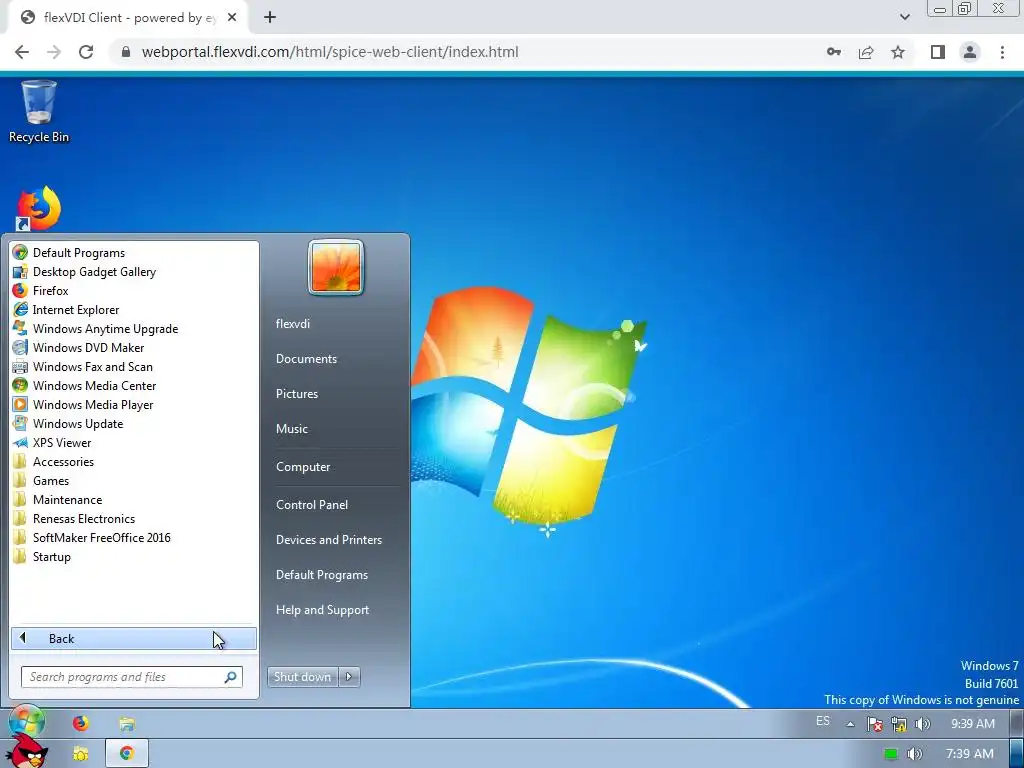Expand the Accessories folder

(x=54, y=462)
